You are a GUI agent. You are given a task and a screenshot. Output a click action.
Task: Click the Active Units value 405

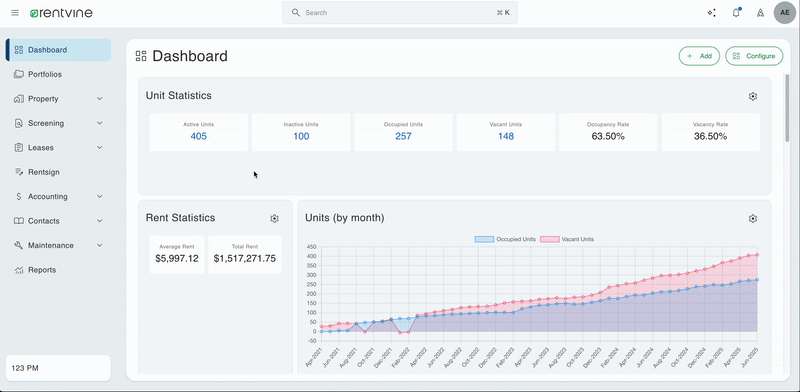coord(198,136)
